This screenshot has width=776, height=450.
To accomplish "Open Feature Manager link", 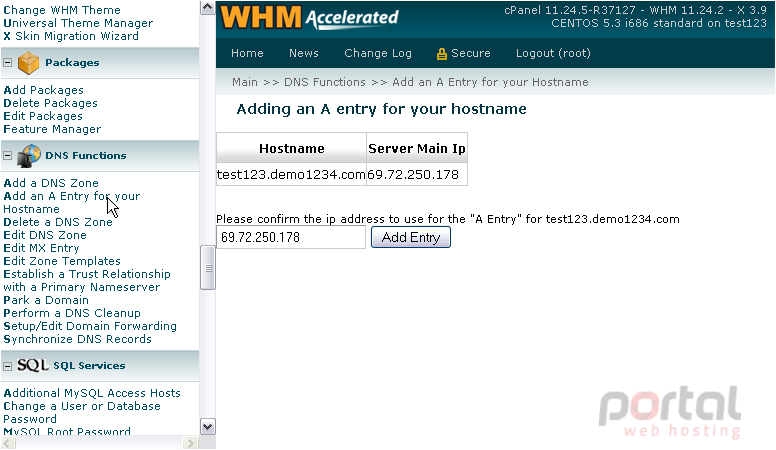I will pyautogui.click(x=52, y=129).
